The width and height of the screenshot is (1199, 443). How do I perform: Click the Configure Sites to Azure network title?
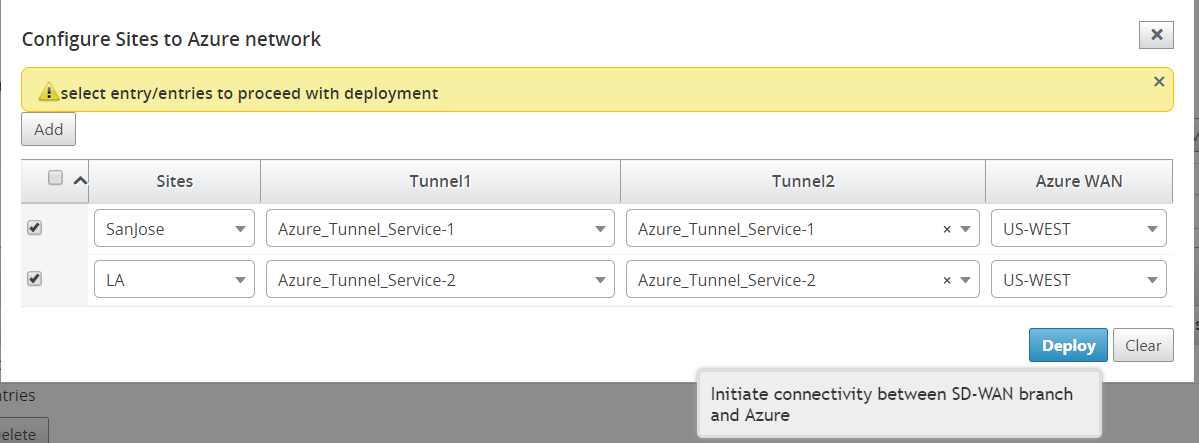point(171,39)
